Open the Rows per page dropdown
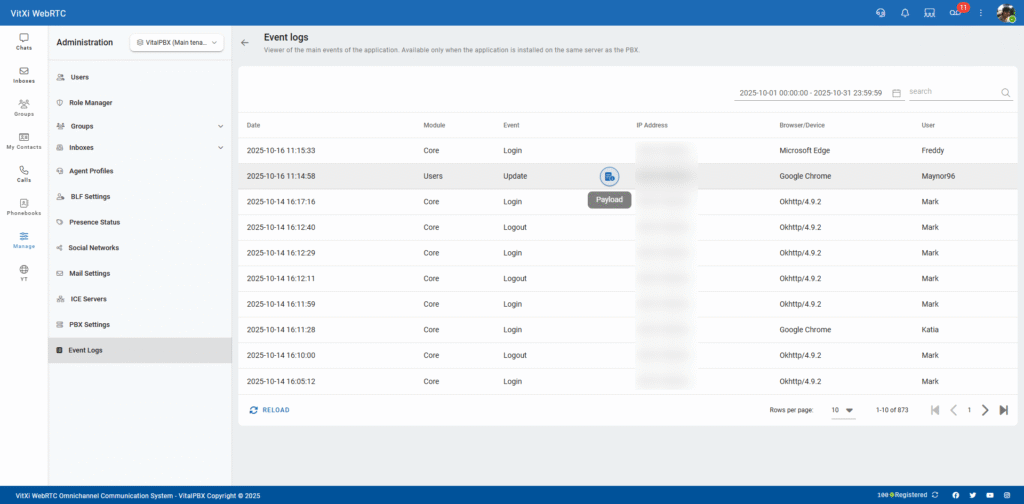Screen dimensions: 1024x504 point(843,410)
